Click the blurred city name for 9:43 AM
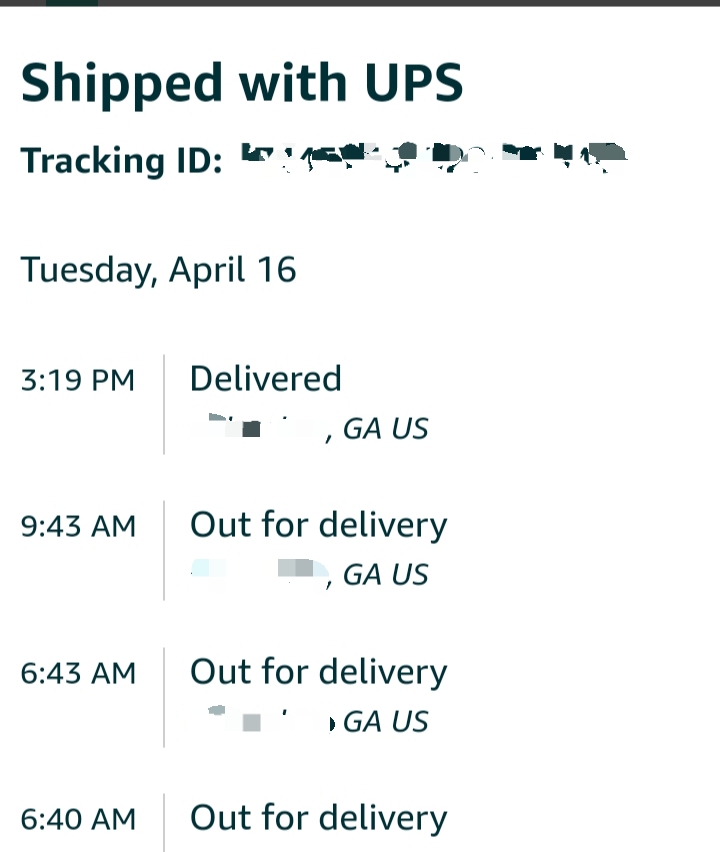Image resolution: width=720 pixels, height=852 pixels. pos(260,572)
